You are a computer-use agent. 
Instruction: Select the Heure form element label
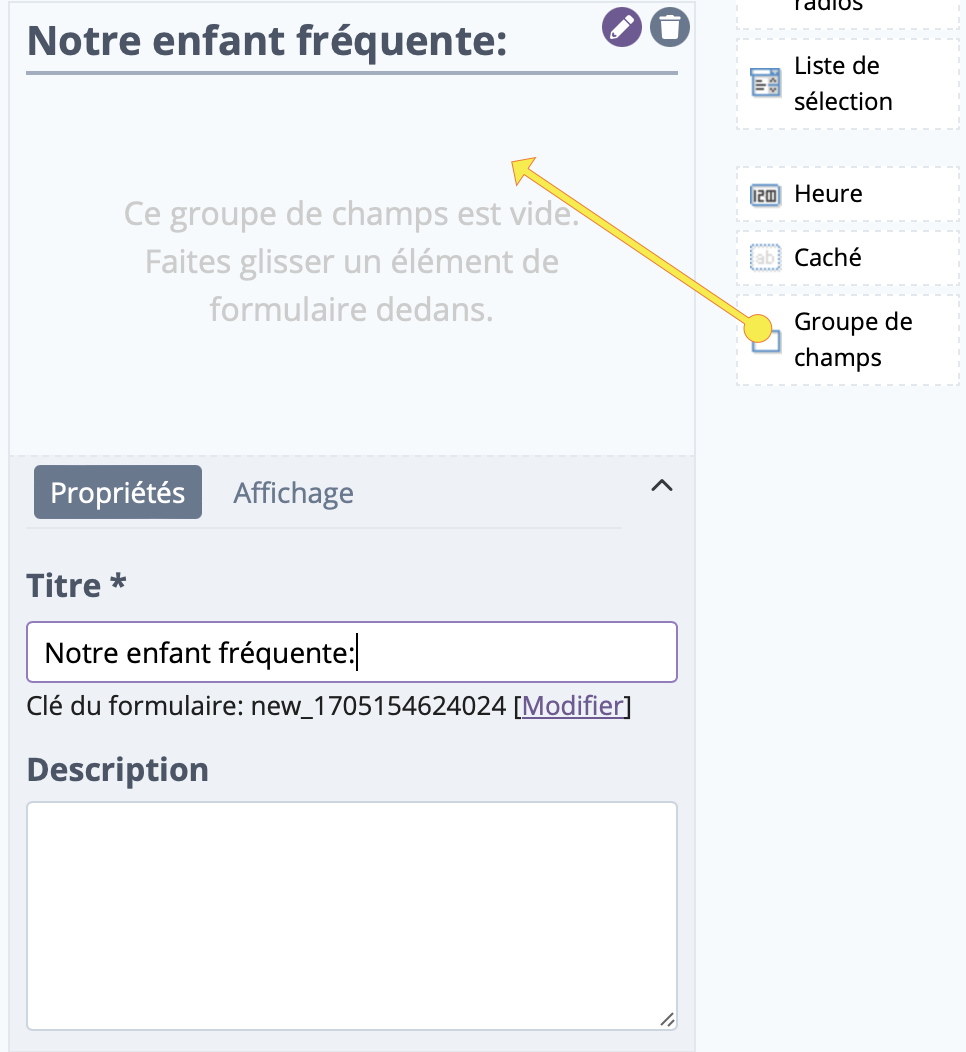(828, 194)
